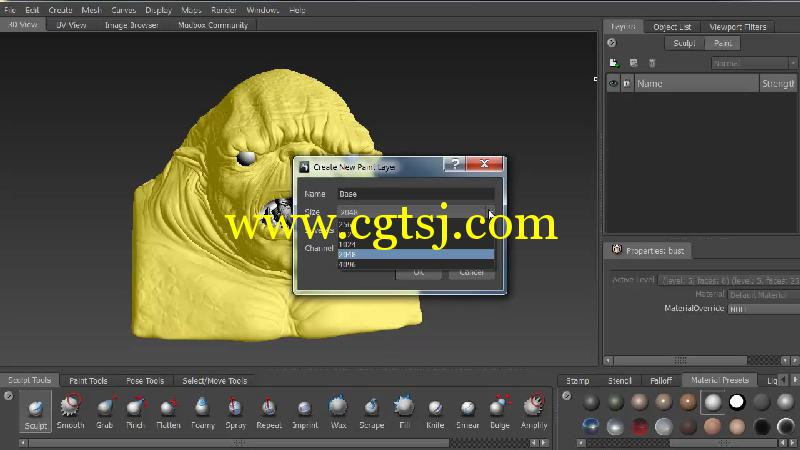Select the Wax sculpt tool
This screenshot has width=800, height=450.
pos(338,412)
